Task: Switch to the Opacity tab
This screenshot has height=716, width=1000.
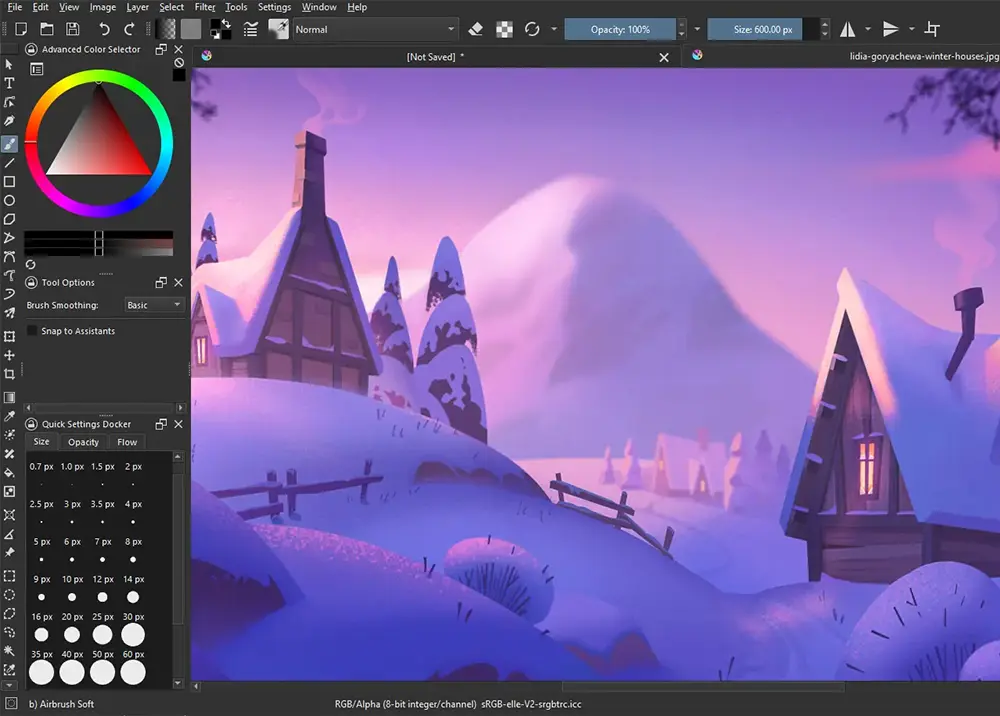Action: pyautogui.click(x=84, y=442)
